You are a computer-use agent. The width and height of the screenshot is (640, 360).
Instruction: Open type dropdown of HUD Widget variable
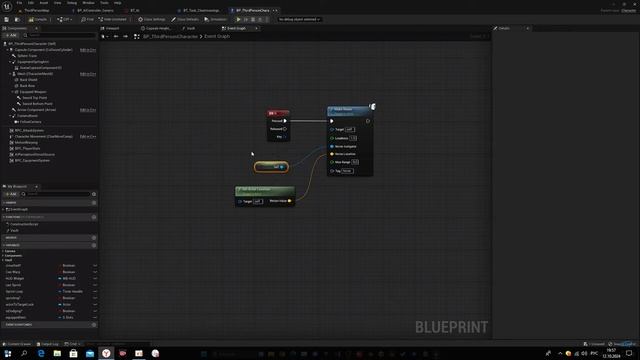(67, 278)
